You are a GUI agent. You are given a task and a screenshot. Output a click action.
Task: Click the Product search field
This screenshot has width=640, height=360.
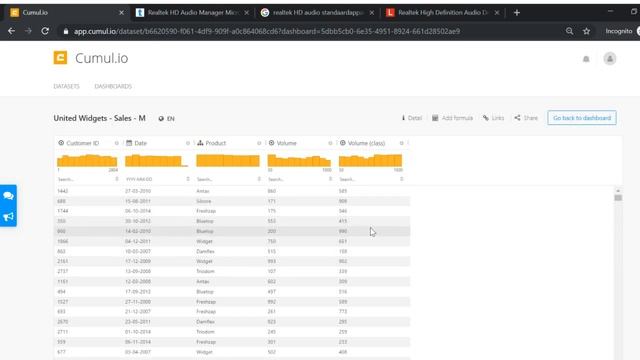pos(226,179)
